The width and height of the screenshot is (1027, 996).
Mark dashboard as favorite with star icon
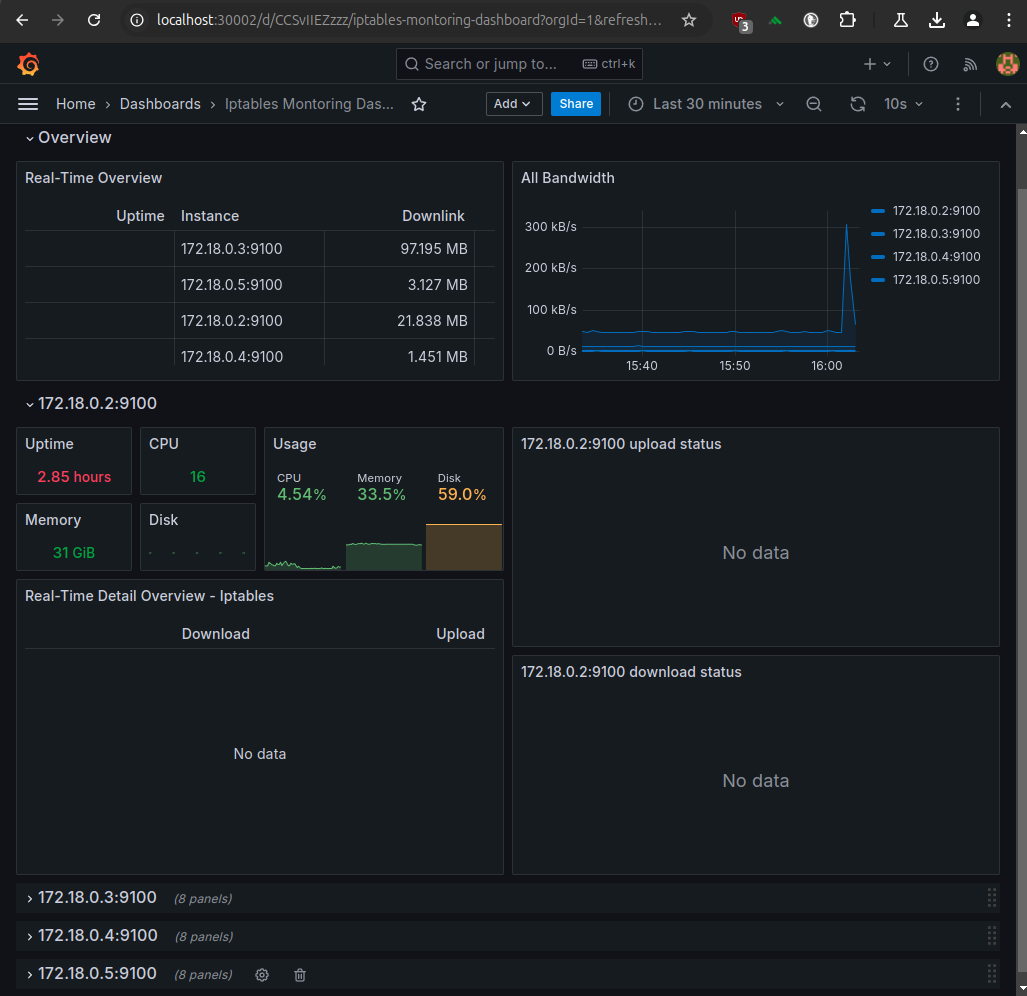pyautogui.click(x=419, y=104)
